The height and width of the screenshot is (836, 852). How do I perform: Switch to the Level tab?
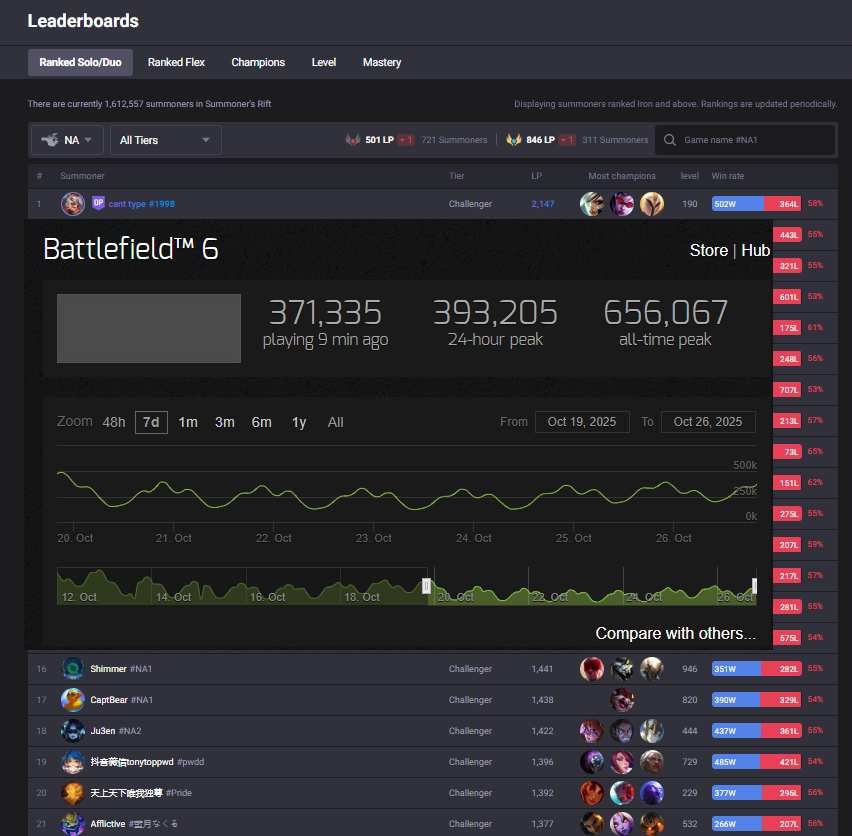pyautogui.click(x=324, y=62)
